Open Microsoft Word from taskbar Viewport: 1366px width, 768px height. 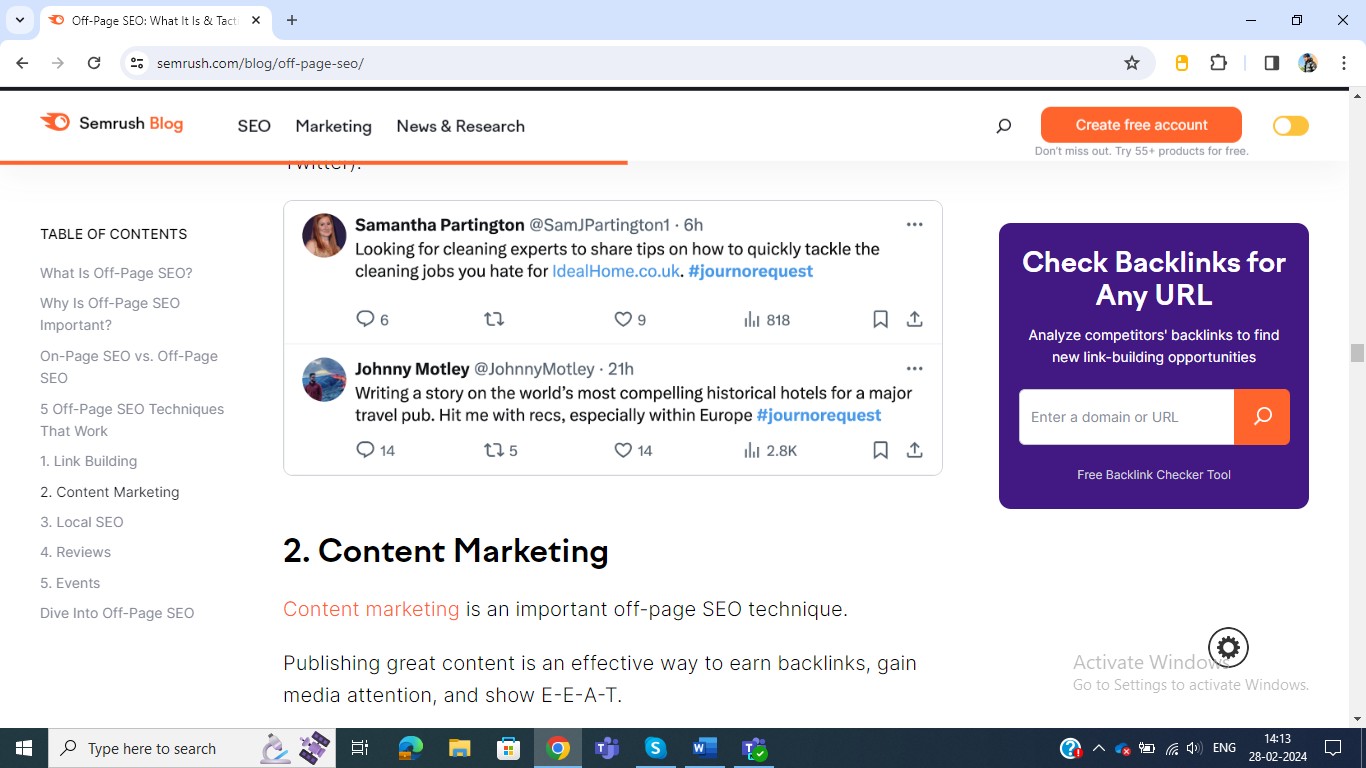pyautogui.click(x=705, y=748)
